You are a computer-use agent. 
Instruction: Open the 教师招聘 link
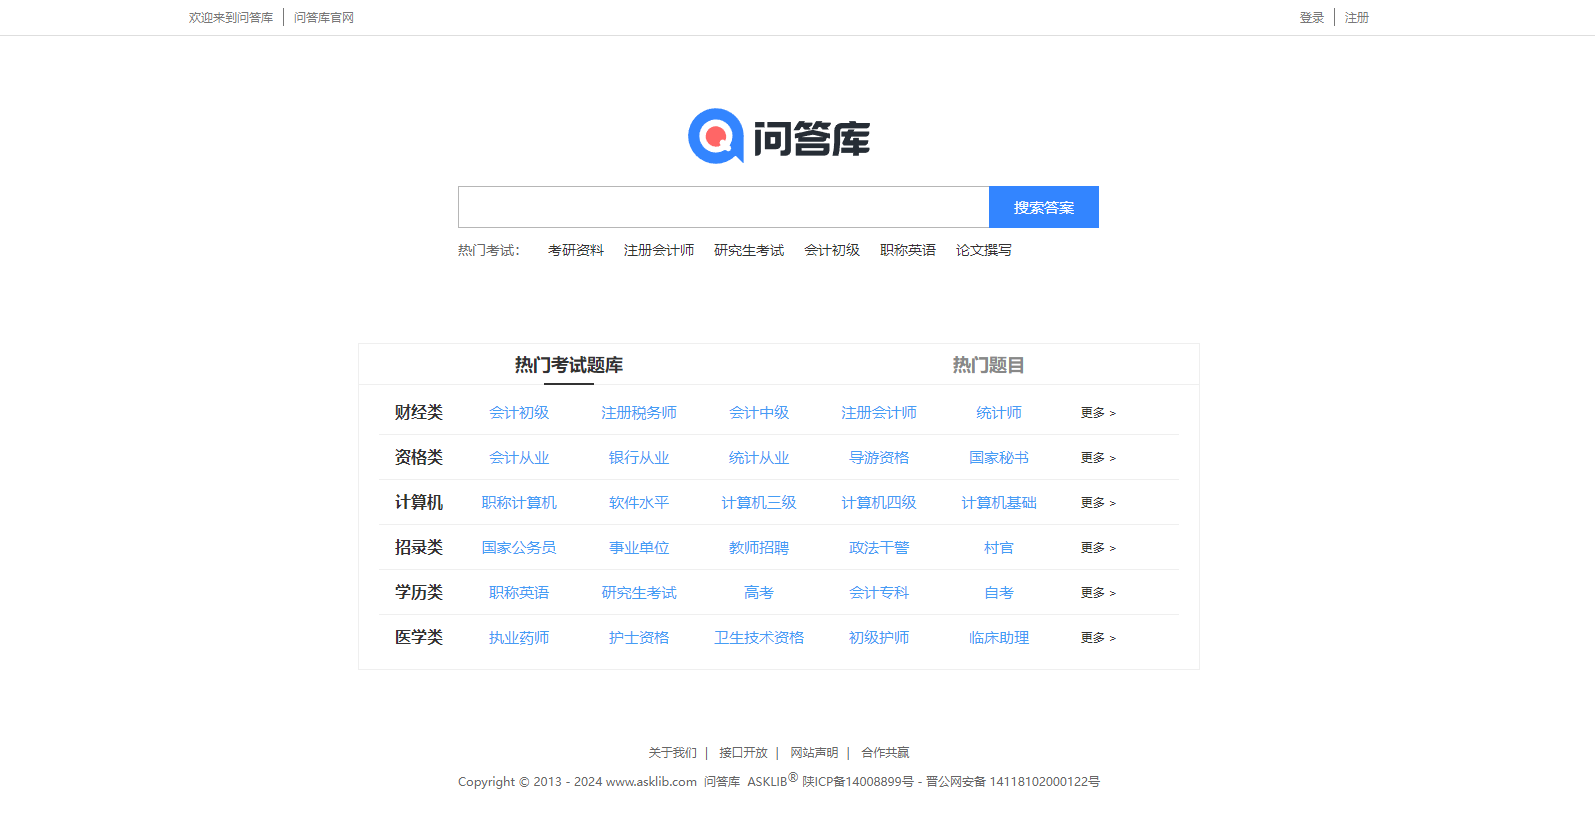(x=759, y=548)
